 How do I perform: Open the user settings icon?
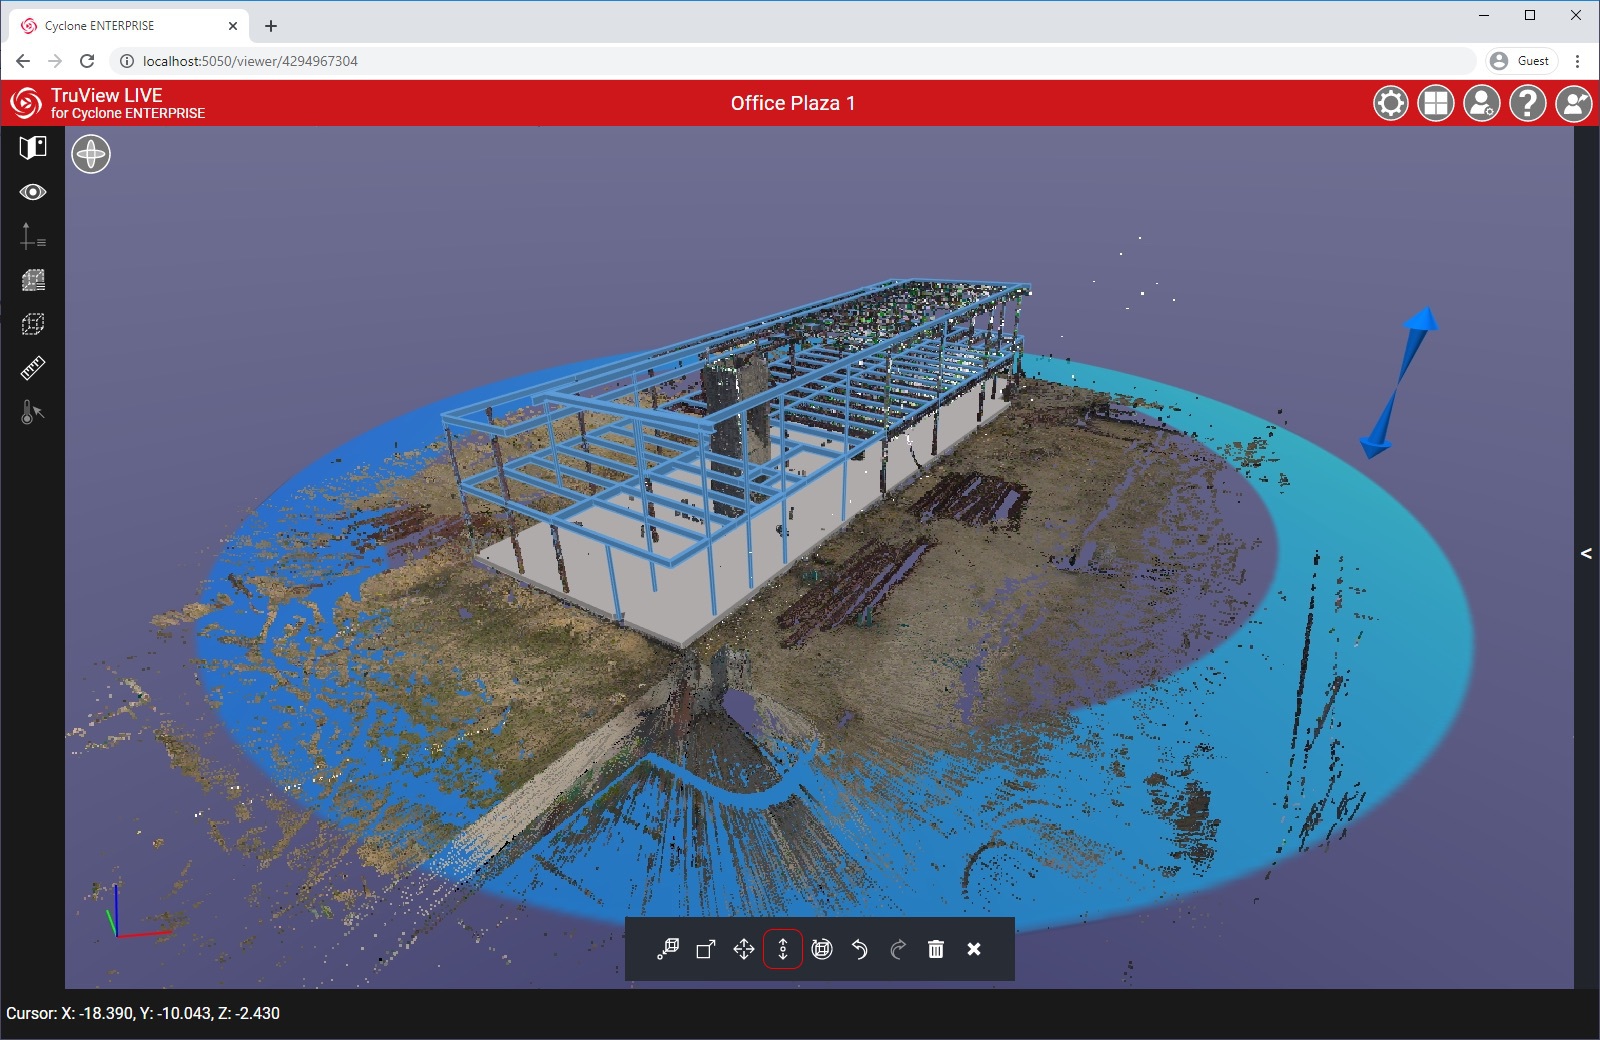point(1482,103)
